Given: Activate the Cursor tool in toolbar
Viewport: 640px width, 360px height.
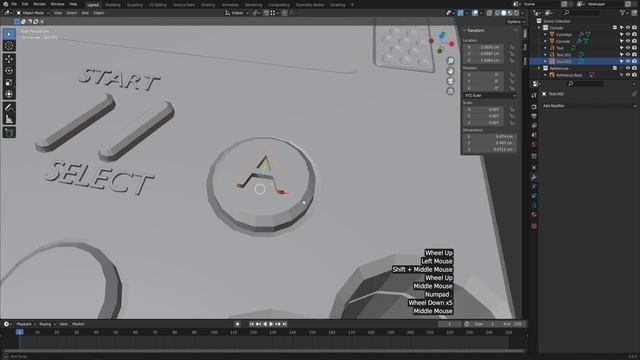Looking at the screenshot, I should click(x=9, y=46).
